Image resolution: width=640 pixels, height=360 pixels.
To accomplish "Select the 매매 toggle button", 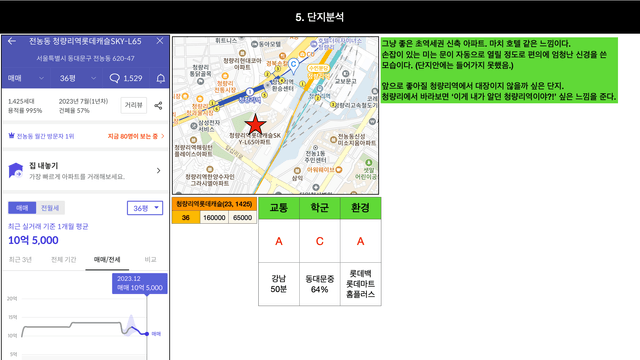I will pos(22,208).
